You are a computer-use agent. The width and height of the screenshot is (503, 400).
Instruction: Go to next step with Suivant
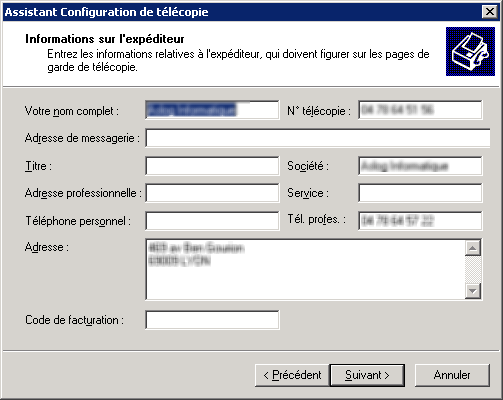click(367, 375)
